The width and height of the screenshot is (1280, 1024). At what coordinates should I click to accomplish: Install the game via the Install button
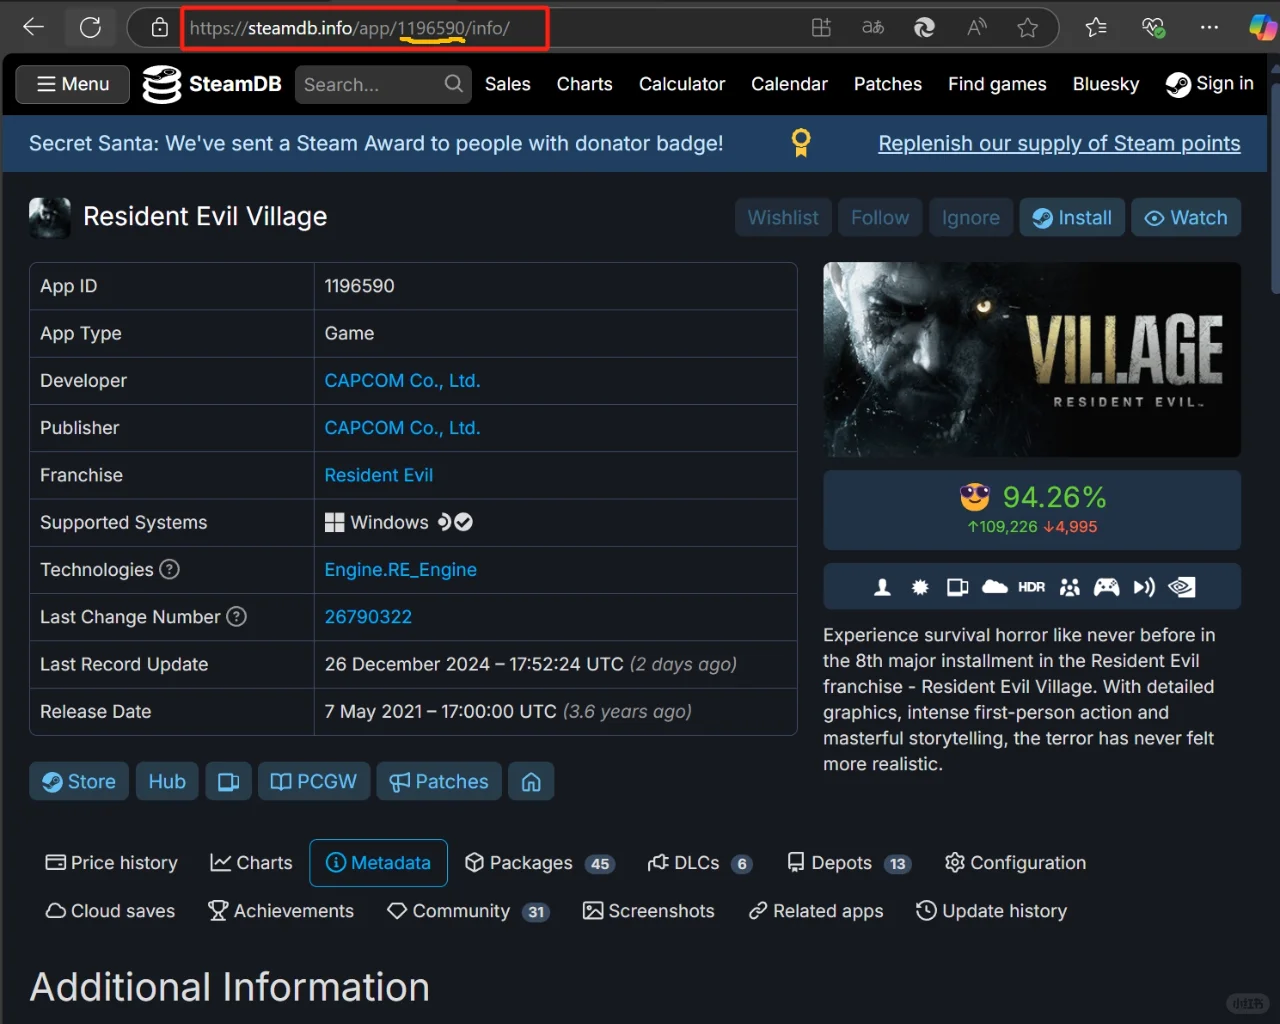point(1072,218)
